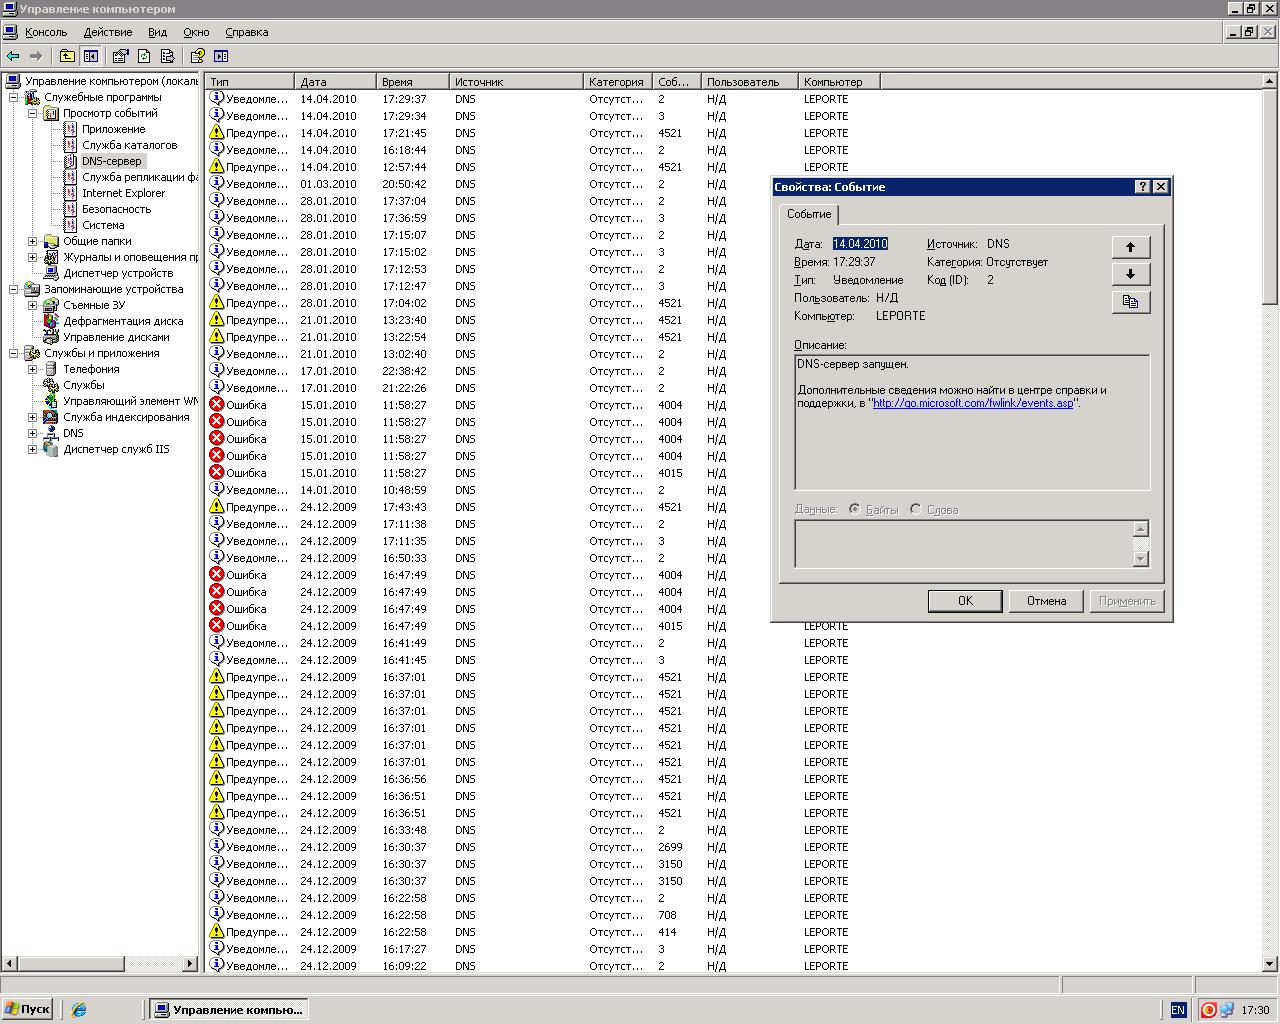Expand the DNS node under Службы и приложения
Screen dimensions: 1280x1024
(32, 433)
